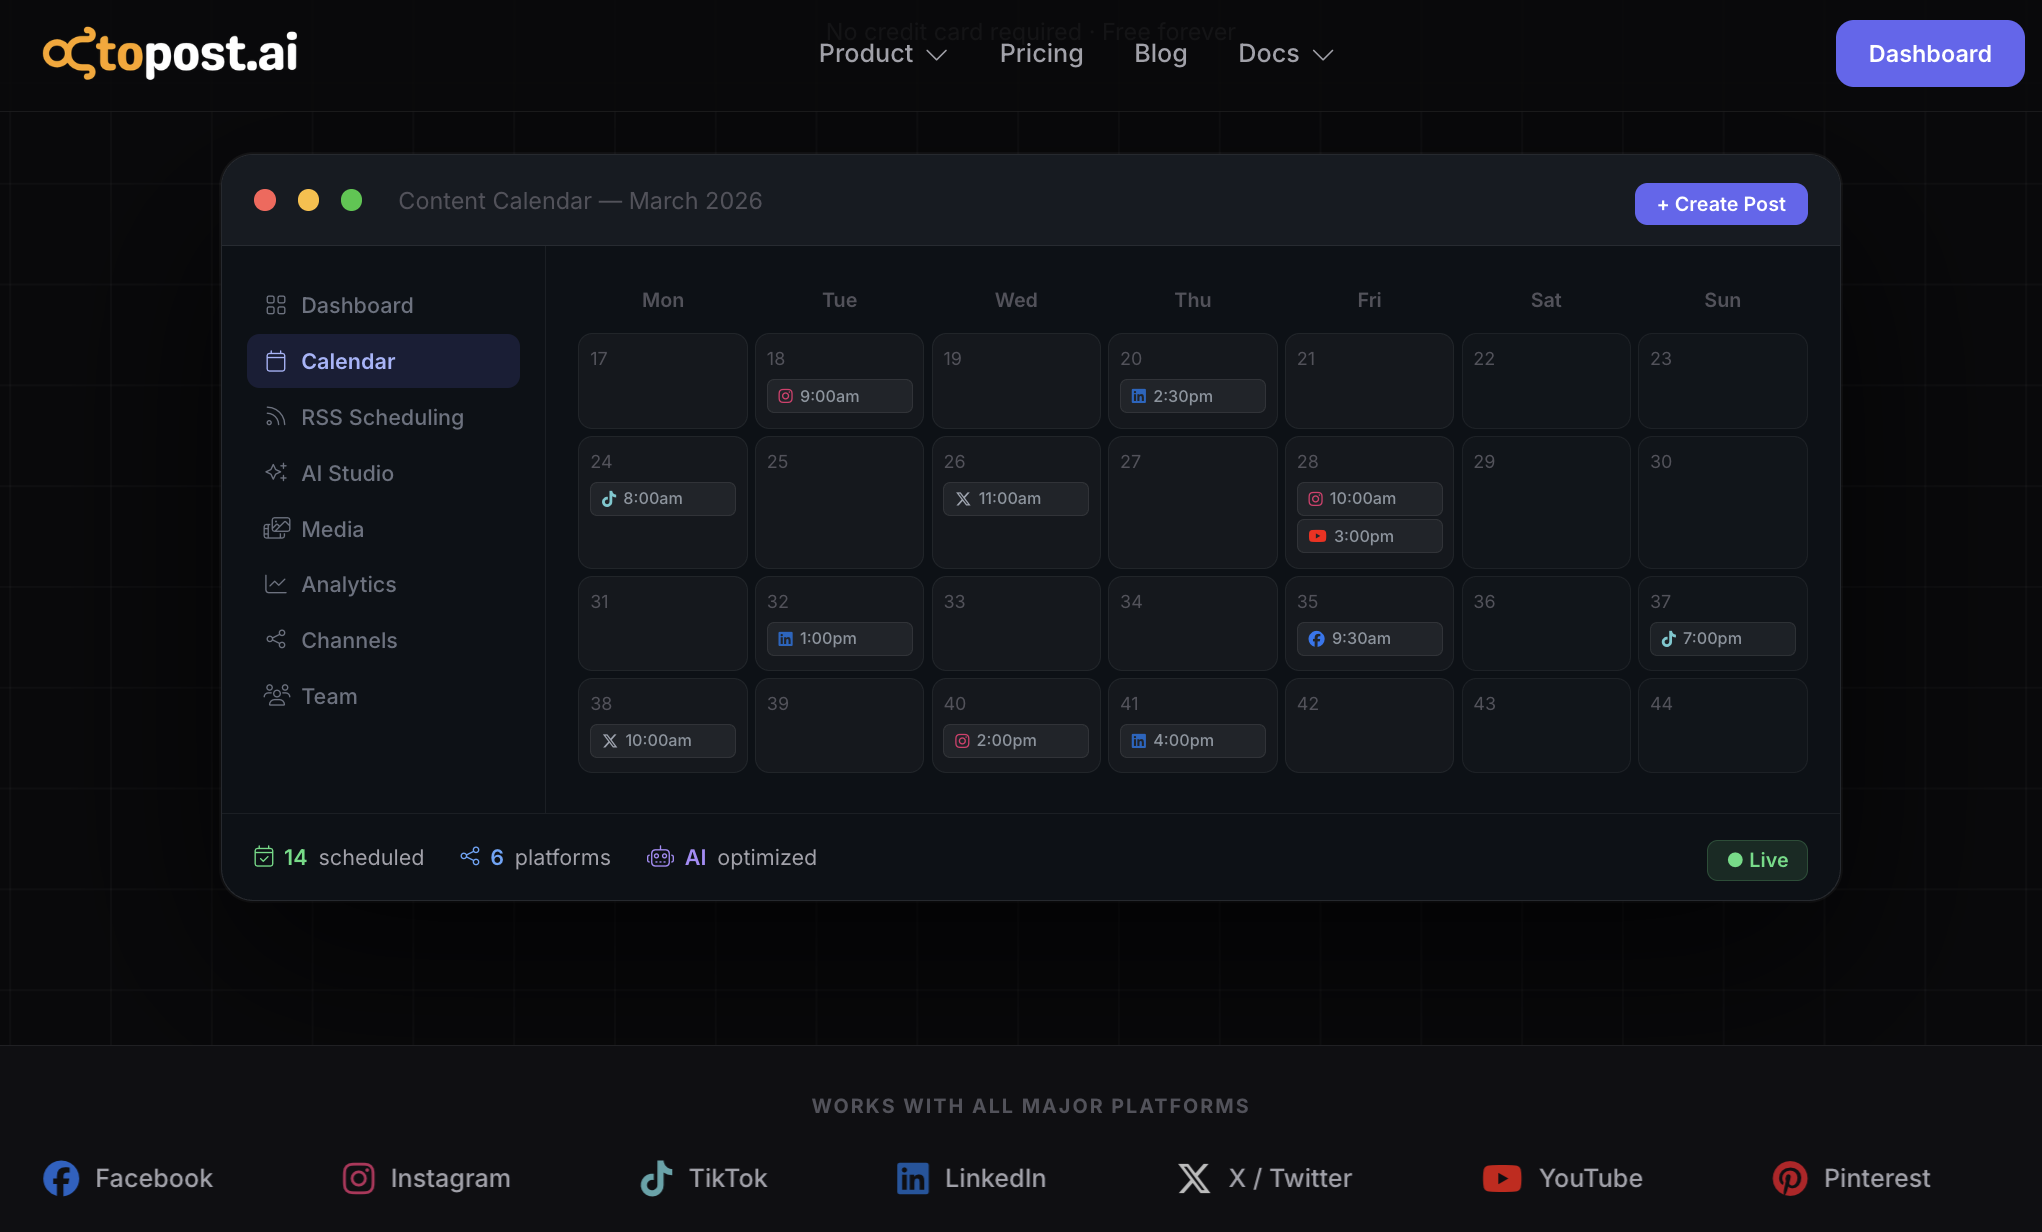Click the Instagram platform logo
The image size is (2042, 1232).
tap(359, 1178)
